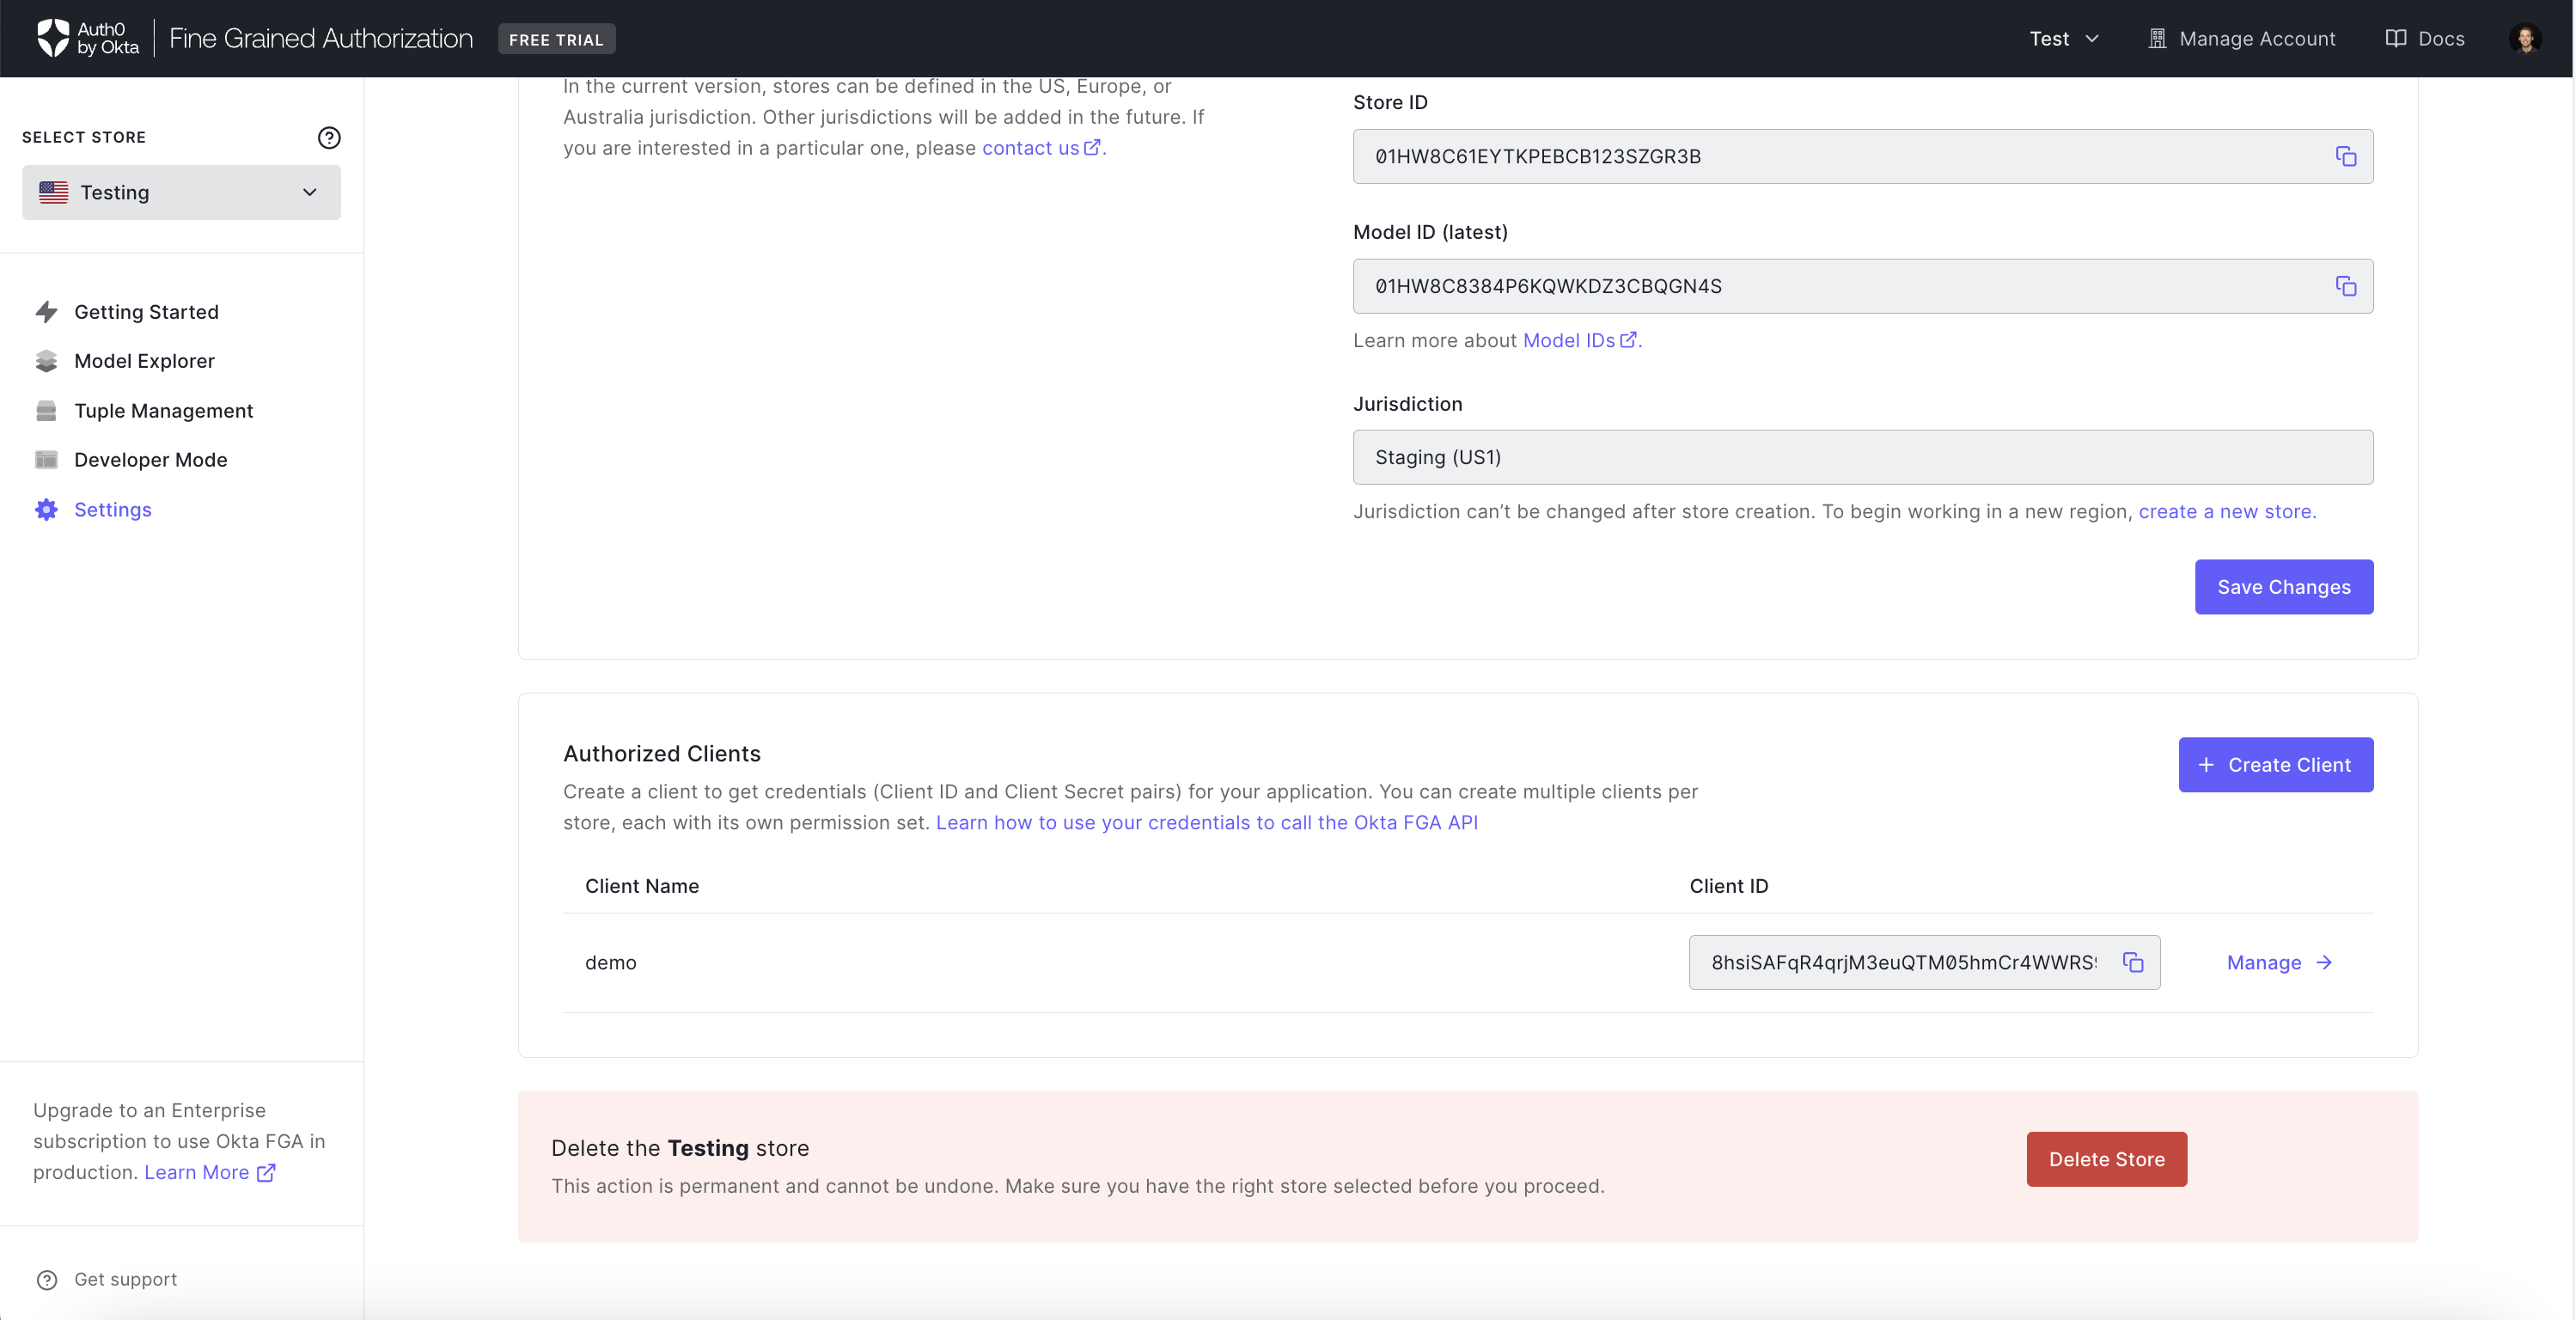Open Tuple Management section
Viewport: 2576px width, 1320px height.
pyautogui.click(x=163, y=411)
